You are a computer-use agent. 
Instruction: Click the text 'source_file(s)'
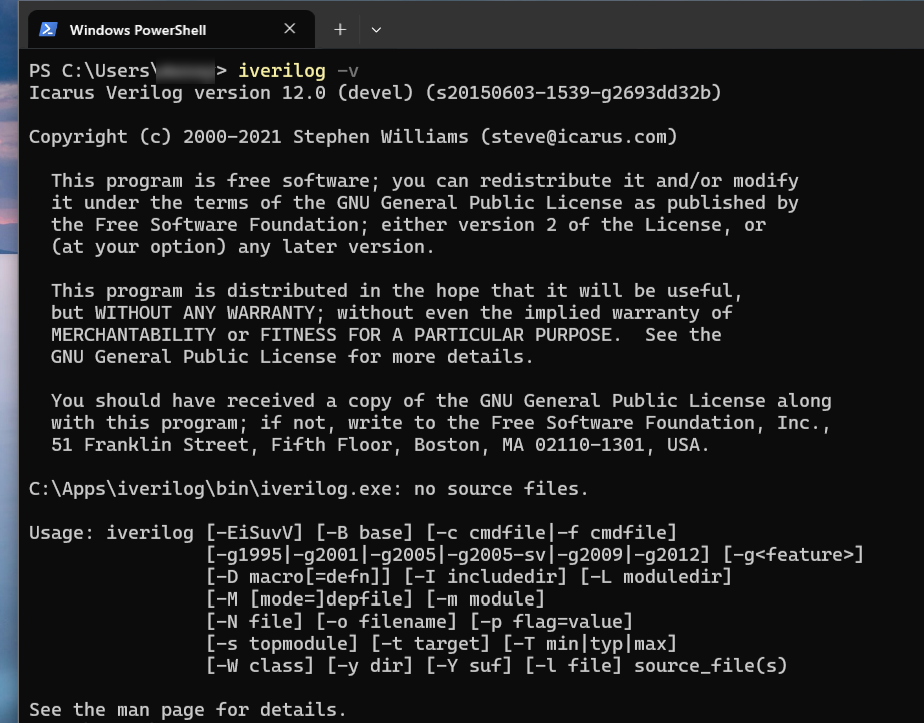(711, 666)
